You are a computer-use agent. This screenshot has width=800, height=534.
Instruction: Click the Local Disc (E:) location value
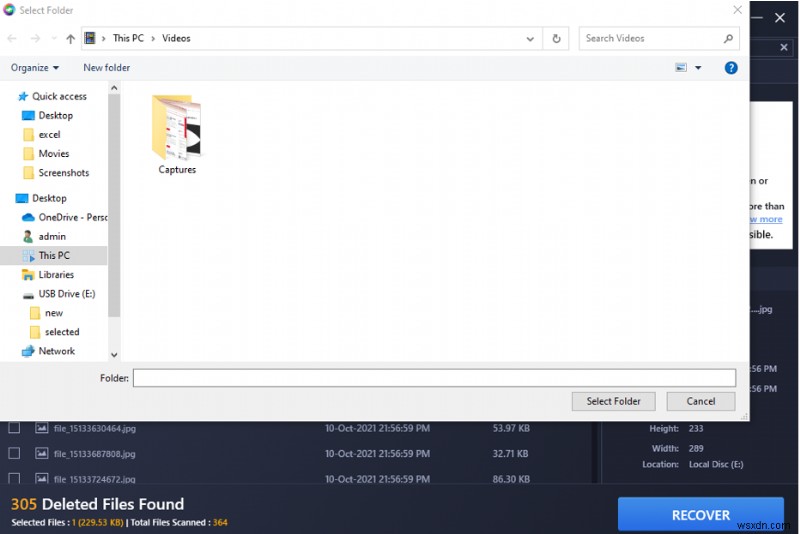(716, 465)
